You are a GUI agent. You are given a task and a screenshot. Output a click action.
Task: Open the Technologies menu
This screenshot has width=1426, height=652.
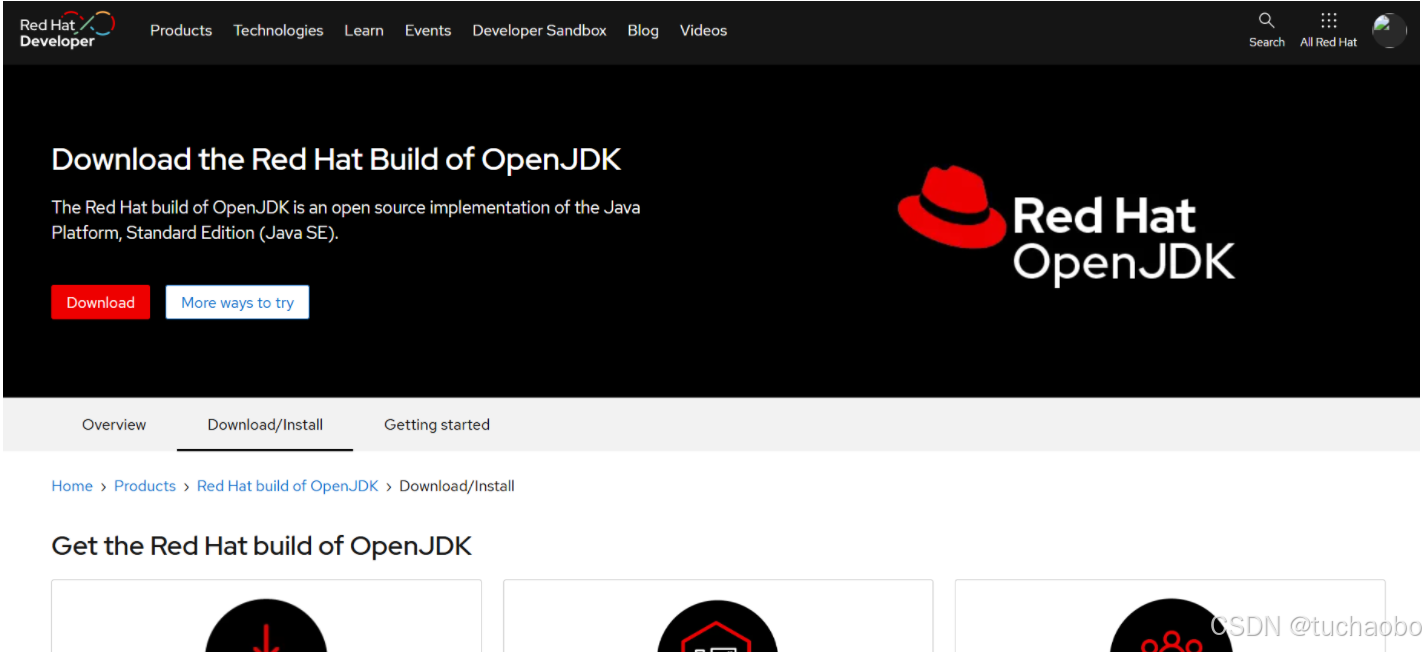point(278,31)
